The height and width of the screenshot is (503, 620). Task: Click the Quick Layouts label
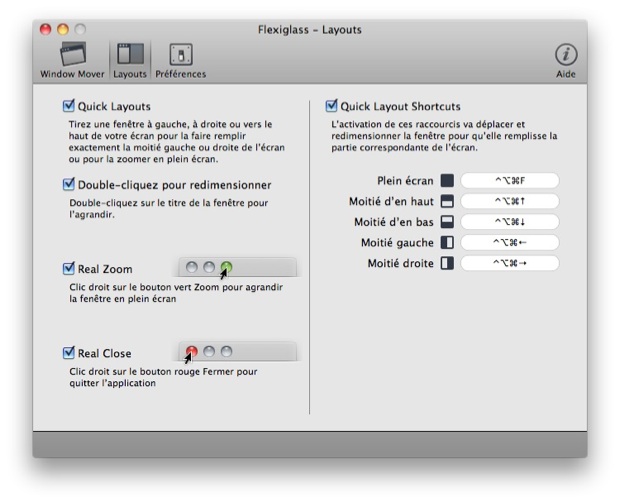point(114,106)
